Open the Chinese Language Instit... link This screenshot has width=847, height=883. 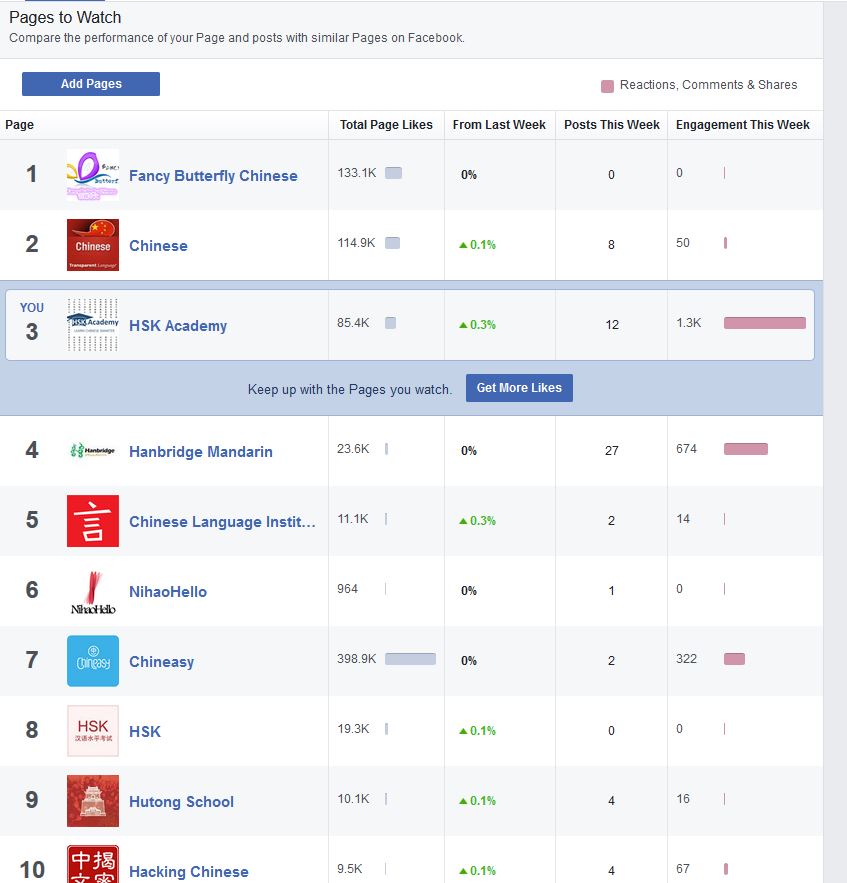pos(222,521)
